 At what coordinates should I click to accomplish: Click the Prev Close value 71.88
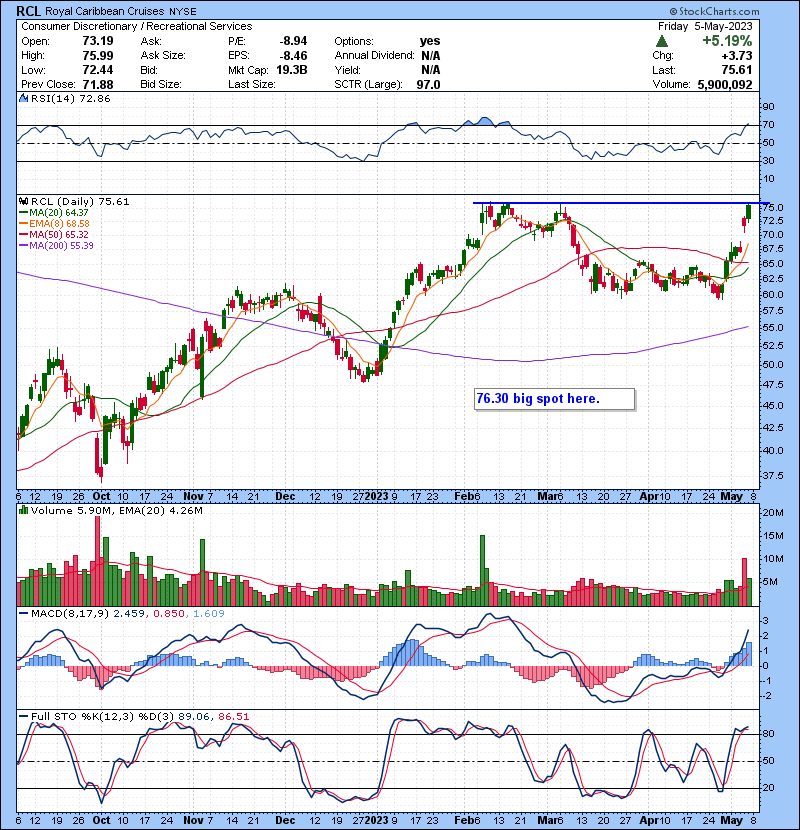[x=98, y=84]
